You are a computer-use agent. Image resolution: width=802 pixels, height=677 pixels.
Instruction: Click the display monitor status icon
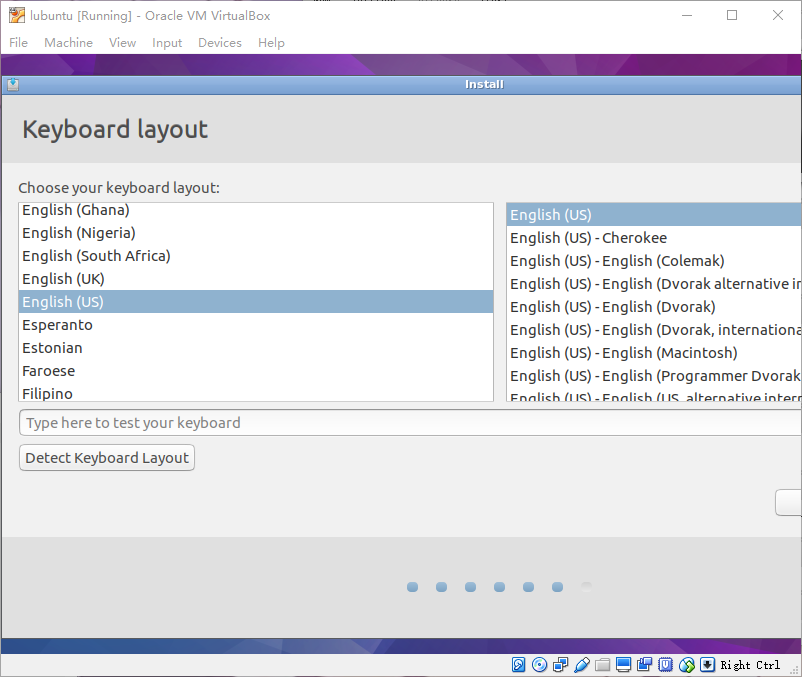point(624,665)
